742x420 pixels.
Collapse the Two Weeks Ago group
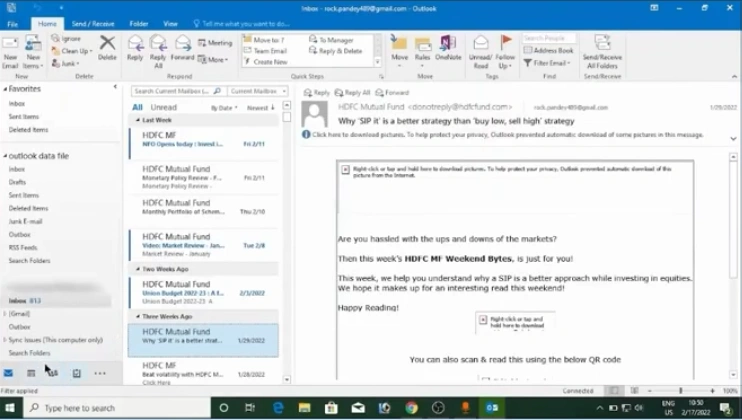138,269
